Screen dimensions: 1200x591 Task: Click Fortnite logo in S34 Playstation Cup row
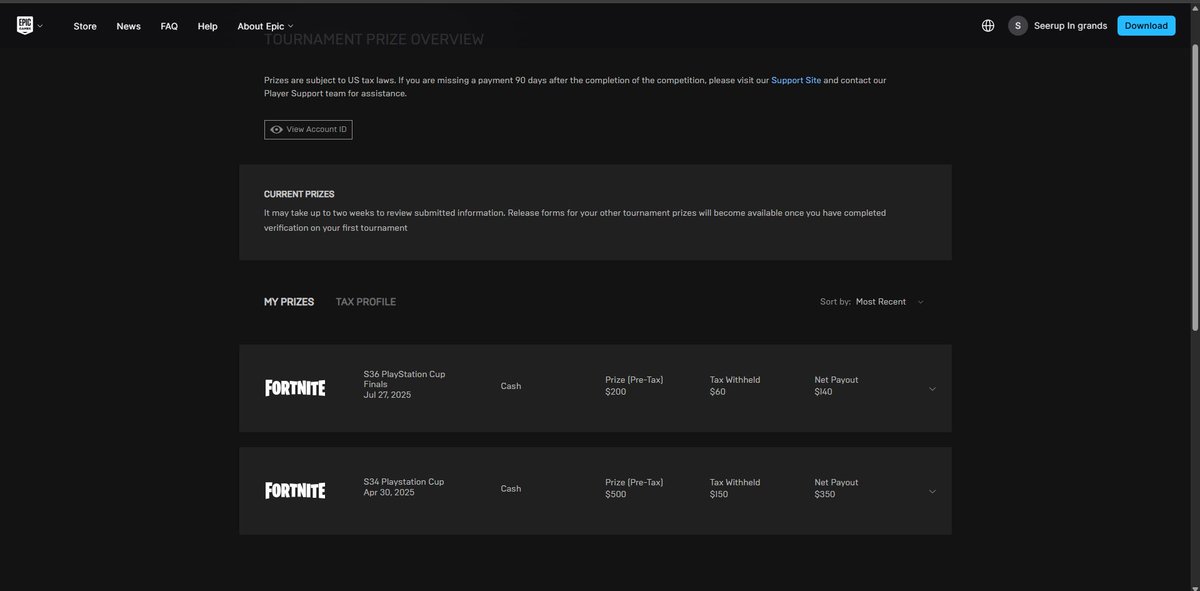pyautogui.click(x=295, y=490)
